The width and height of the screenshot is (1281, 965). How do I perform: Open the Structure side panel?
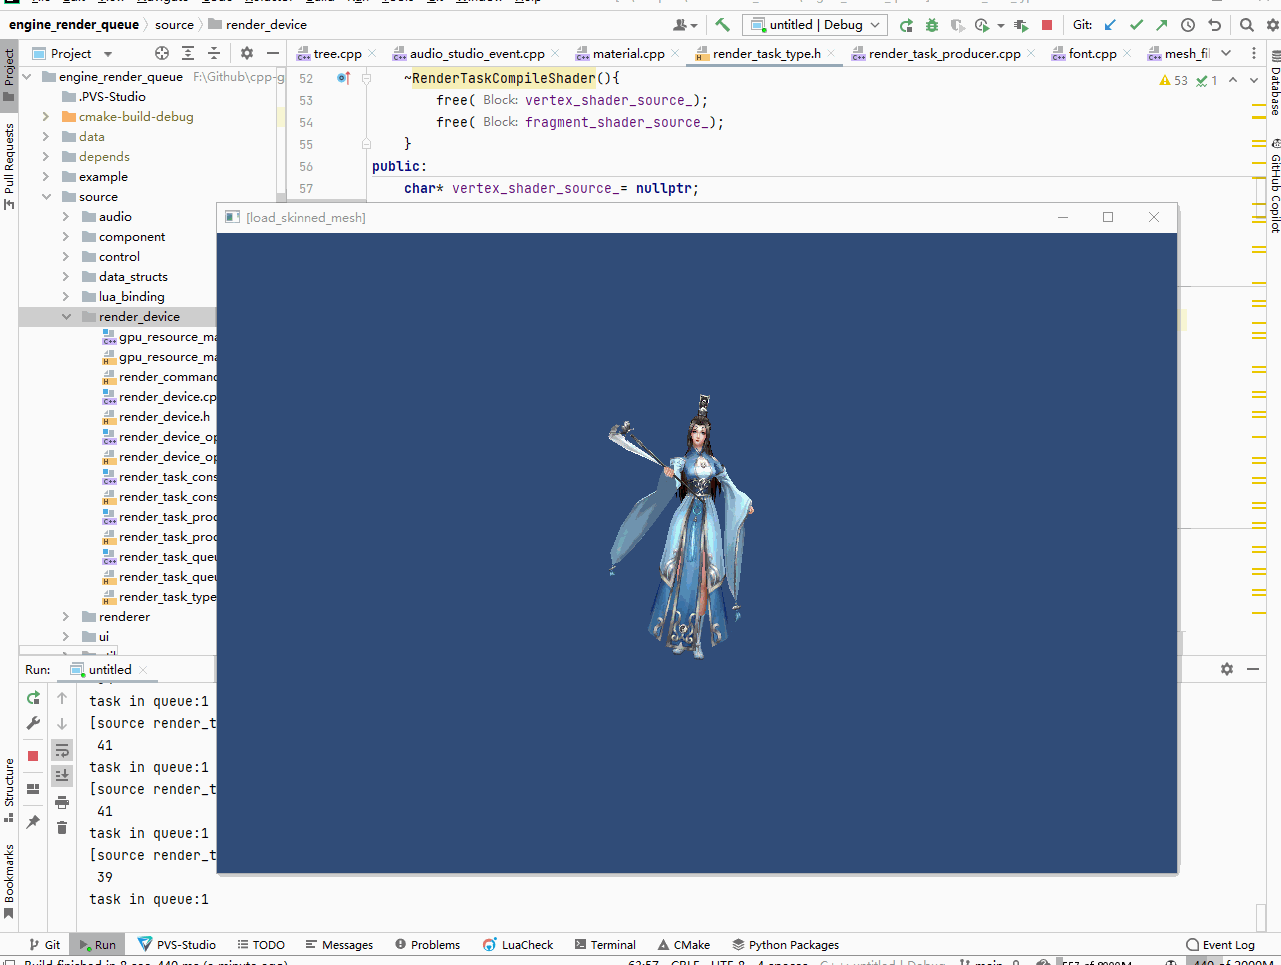click(9, 790)
